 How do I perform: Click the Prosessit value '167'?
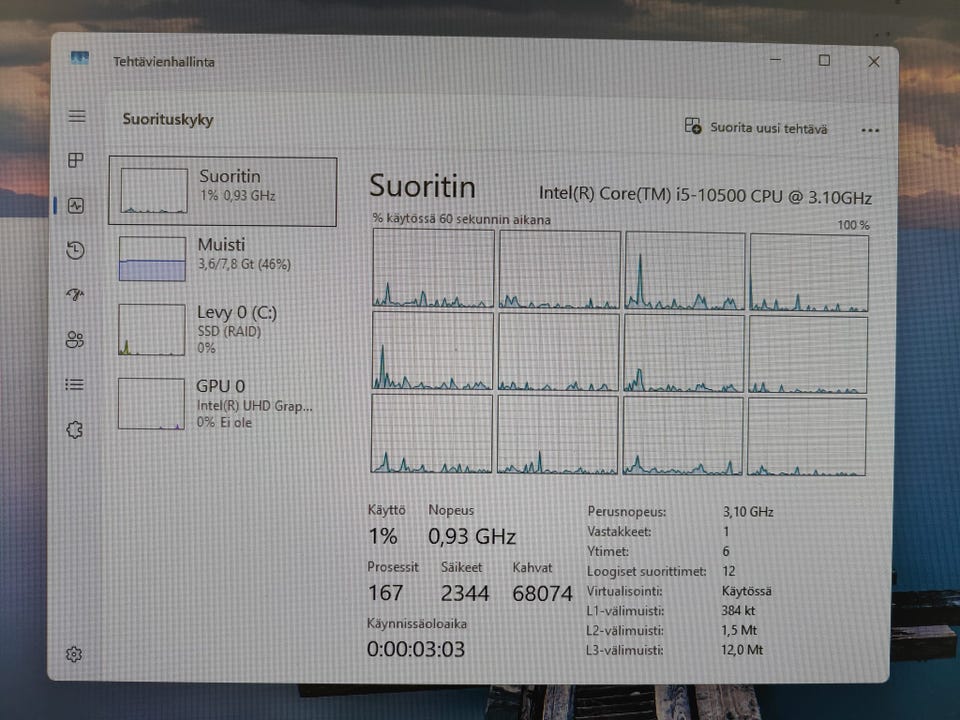pos(385,593)
